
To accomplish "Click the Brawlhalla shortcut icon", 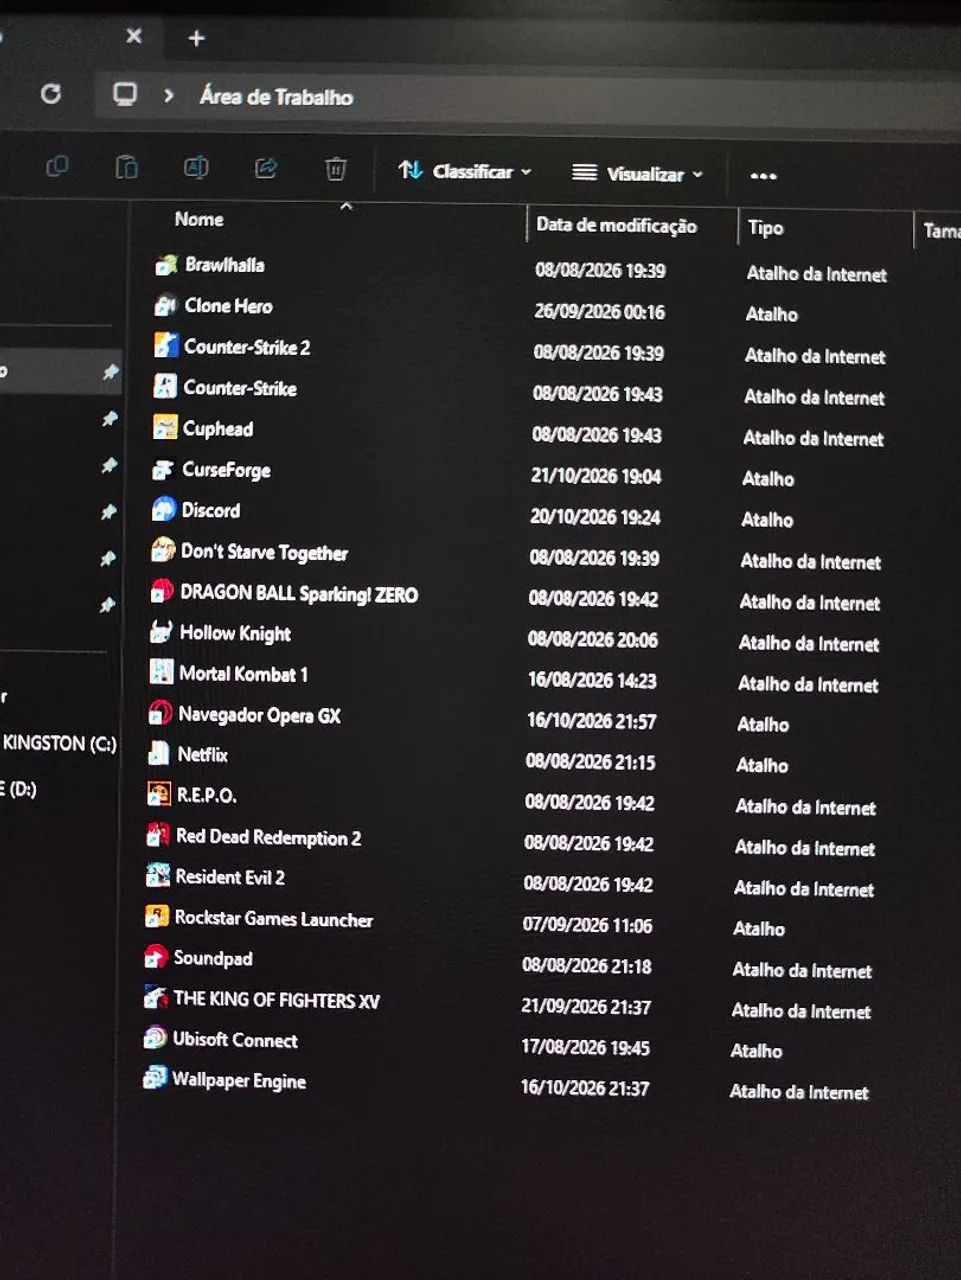I will (166, 265).
